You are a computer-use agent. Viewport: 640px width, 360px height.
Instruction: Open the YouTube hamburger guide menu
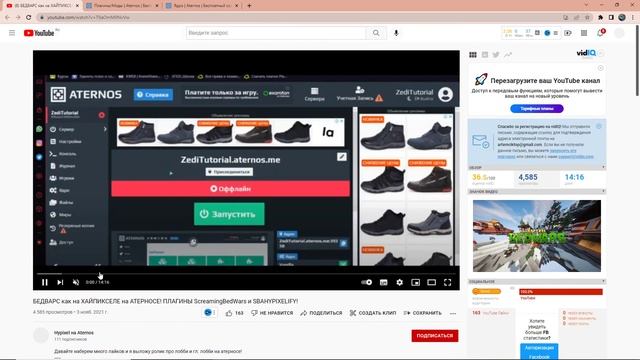pos(12,33)
